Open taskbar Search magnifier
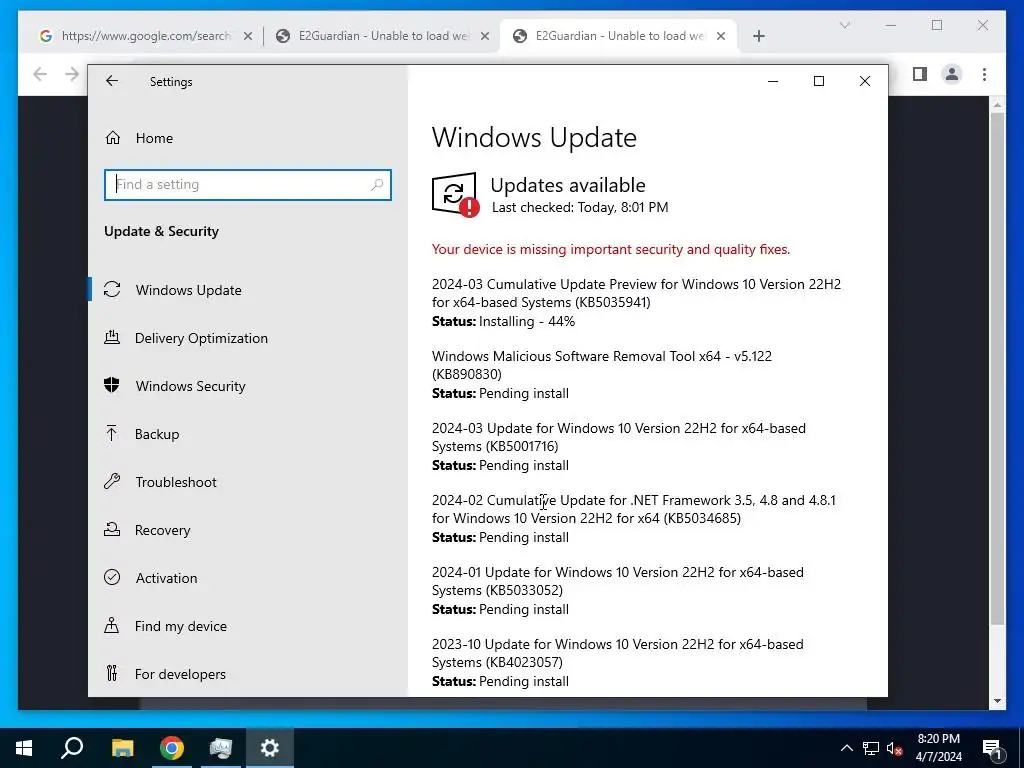The width and height of the screenshot is (1024, 768). tap(72, 748)
